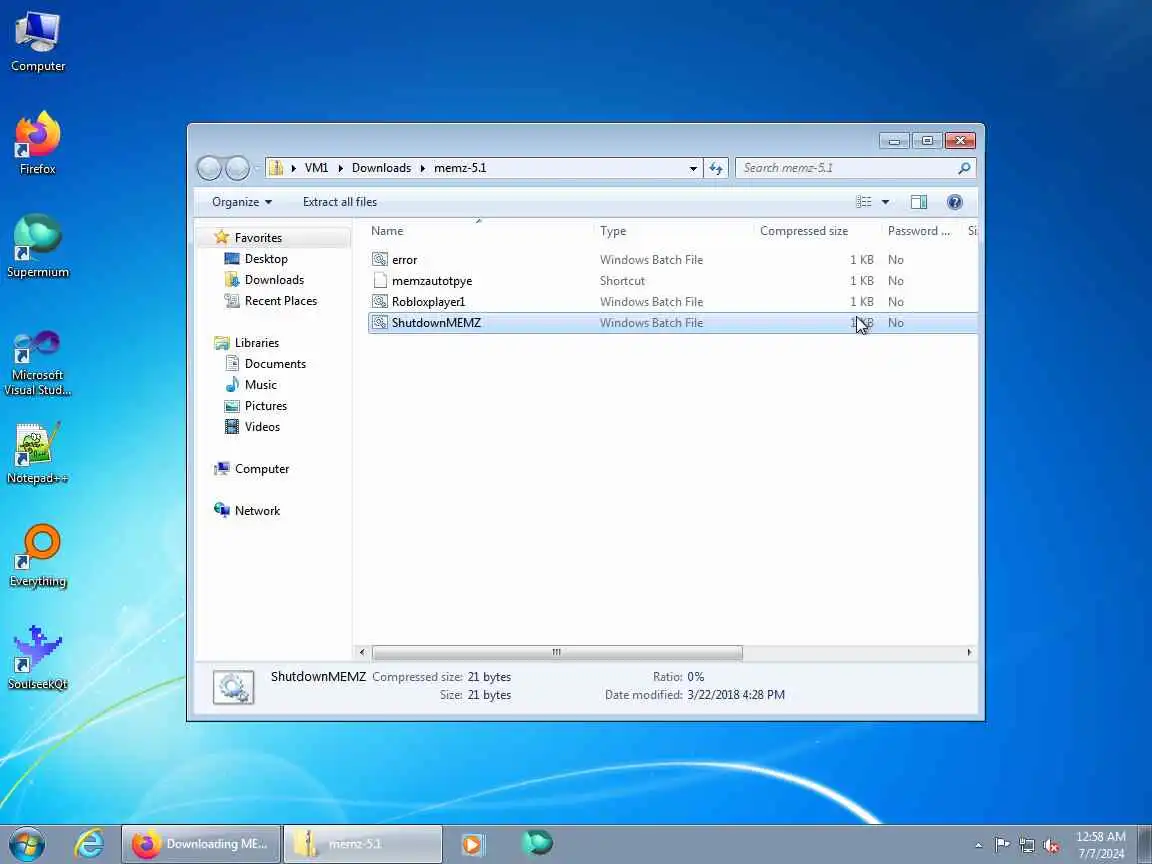Click the ShutdownMEMZ details pane file icon
The height and width of the screenshot is (864, 1152).
(x=234, y=687)
